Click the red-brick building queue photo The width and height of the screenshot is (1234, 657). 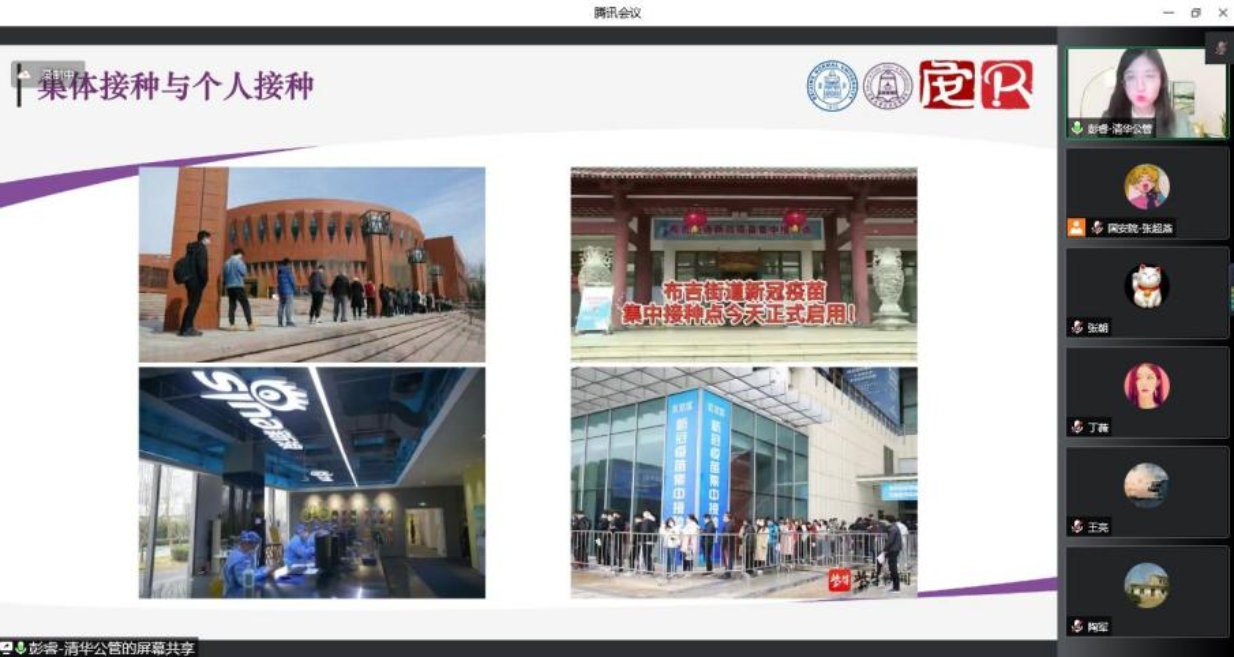pyautogui.click(x=312, y=264)
